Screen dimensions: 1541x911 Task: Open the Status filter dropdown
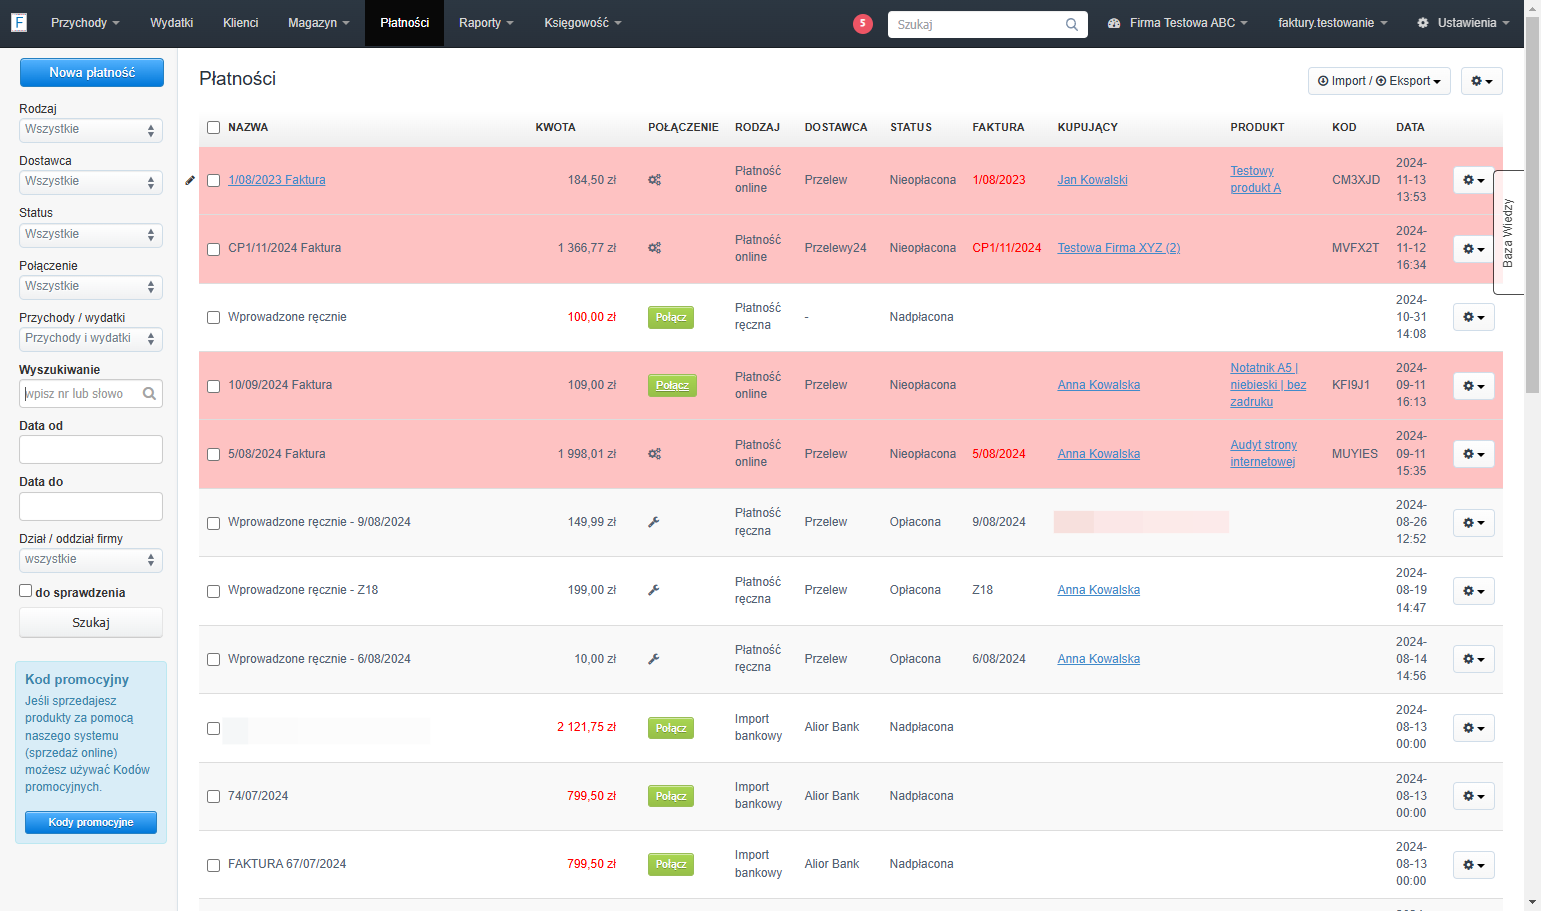coord(91,235)
